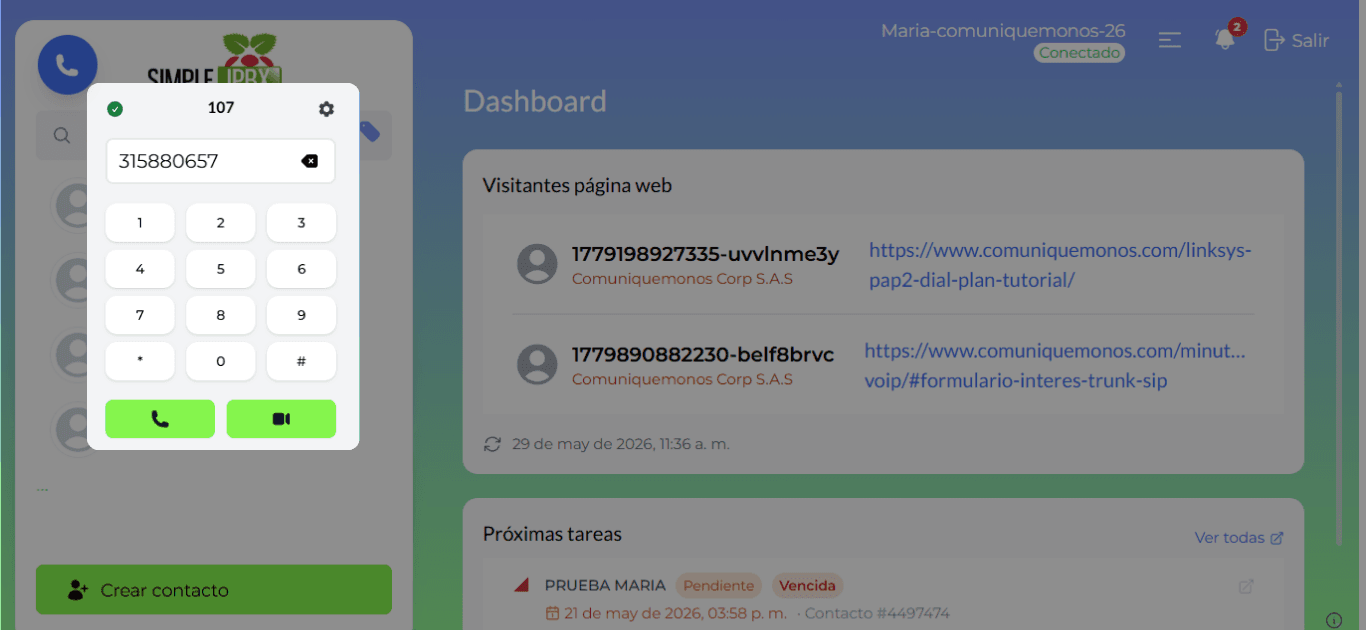Click Ver todas tasks link
Screen dimensions: 1366x630
[x=1239, y=538]
